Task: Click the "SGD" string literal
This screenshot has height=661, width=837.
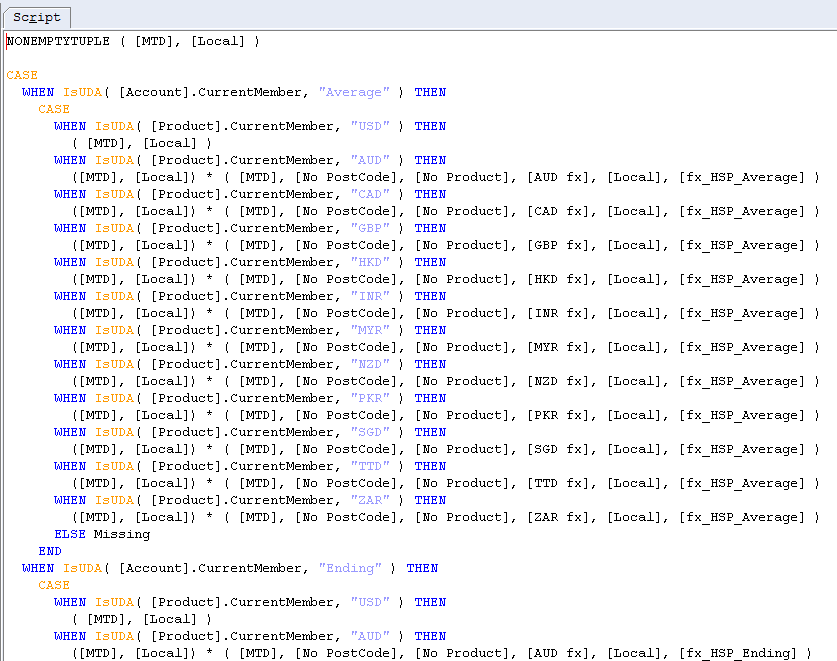Action: point(370,432)
